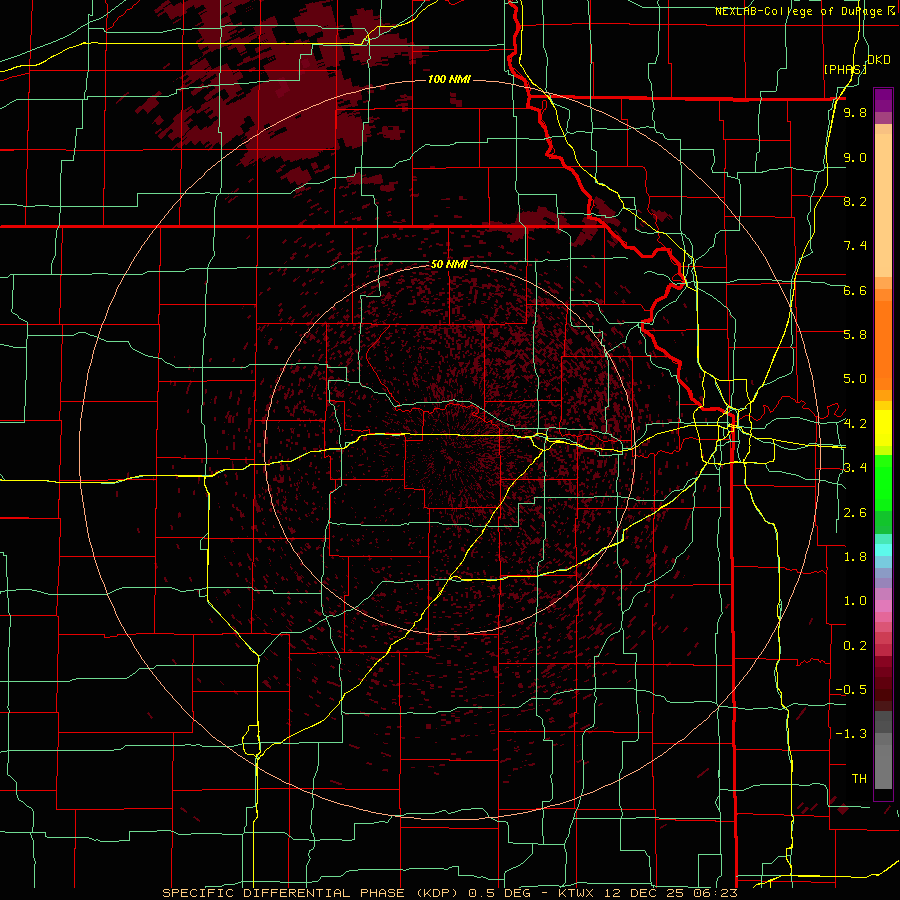Screen dimensions: 900x900
Task: Click the 0.2 color bar value
Action: pyautogui.click(x=855, y=646)
